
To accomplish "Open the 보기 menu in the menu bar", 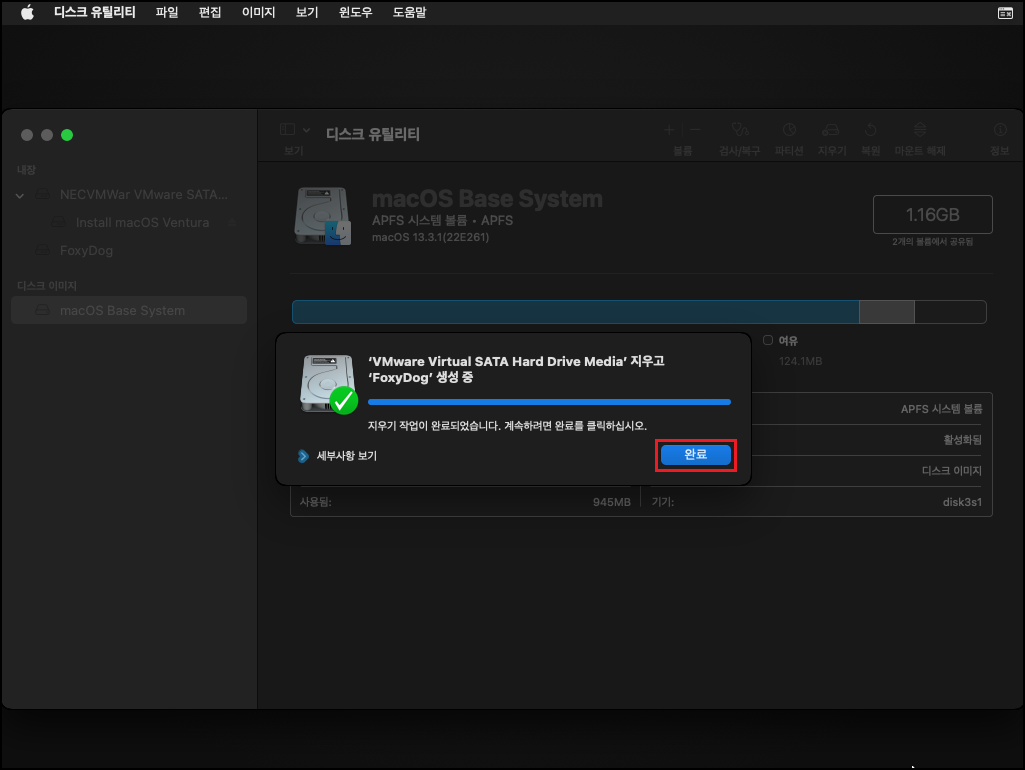I will (x=307, y=12).
